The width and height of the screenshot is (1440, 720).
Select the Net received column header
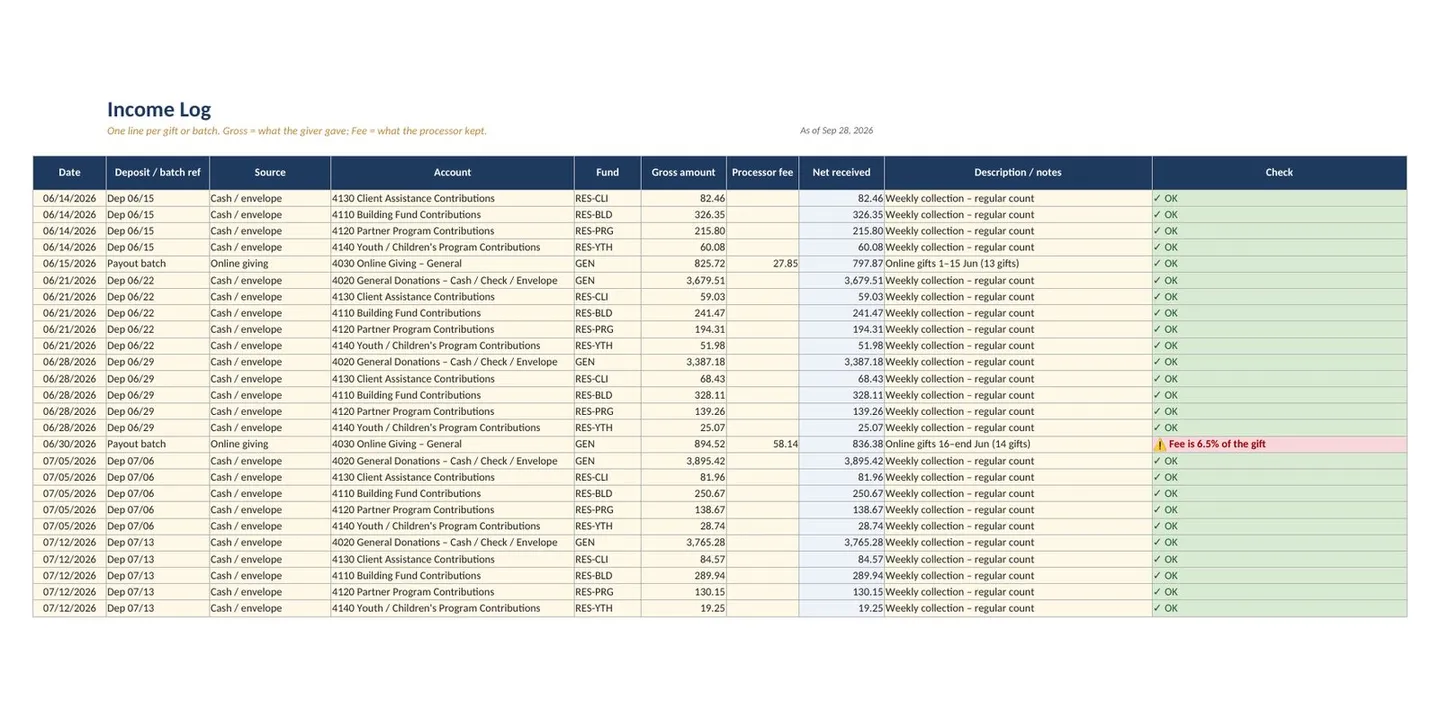coord(841,172)
